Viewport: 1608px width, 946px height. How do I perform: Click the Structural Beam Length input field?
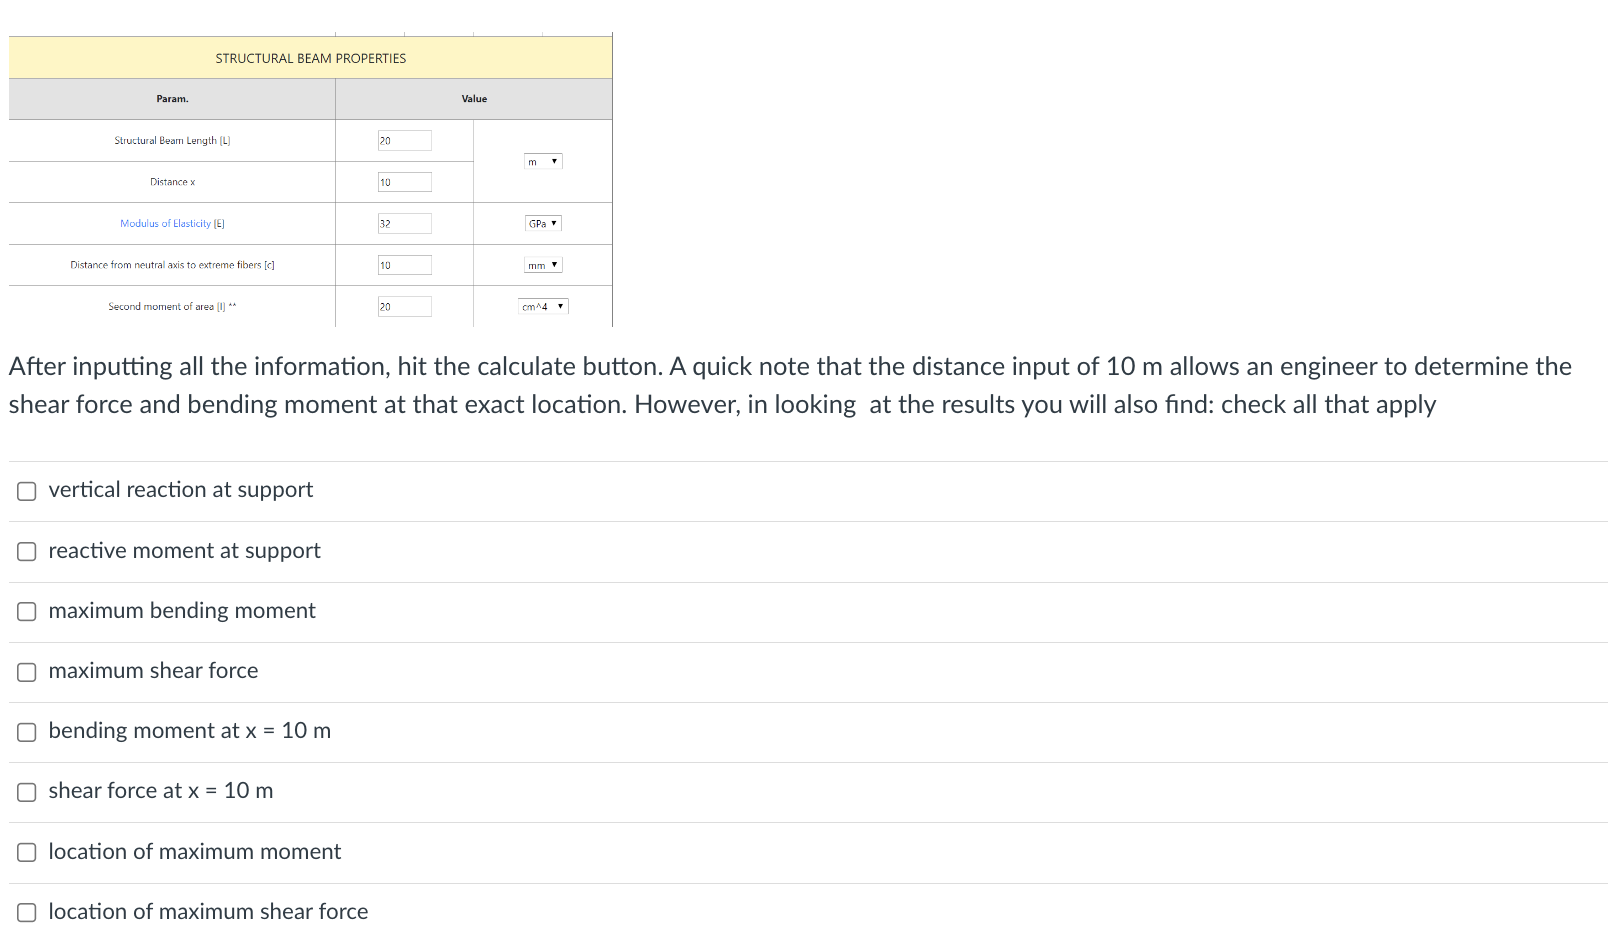click(x=404, y=140)
